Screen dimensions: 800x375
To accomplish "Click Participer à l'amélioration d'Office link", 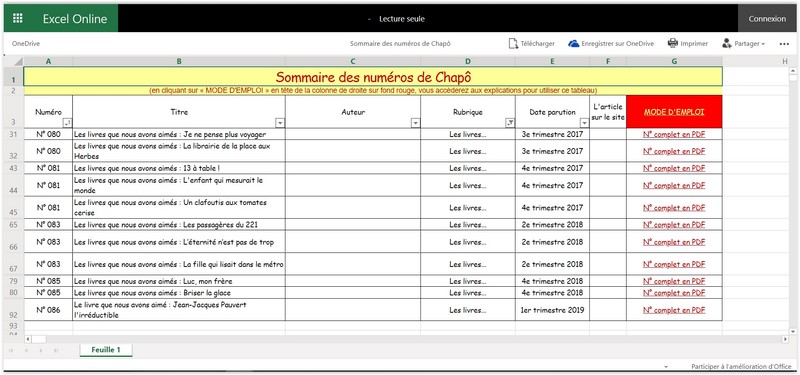I will point(741,366).
